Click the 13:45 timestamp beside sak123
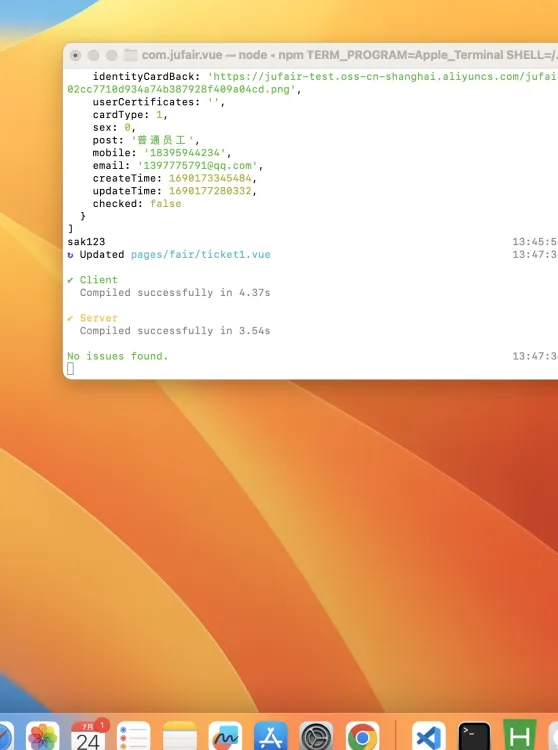Viewport: 558px width, 750px height. pos(535,242)
